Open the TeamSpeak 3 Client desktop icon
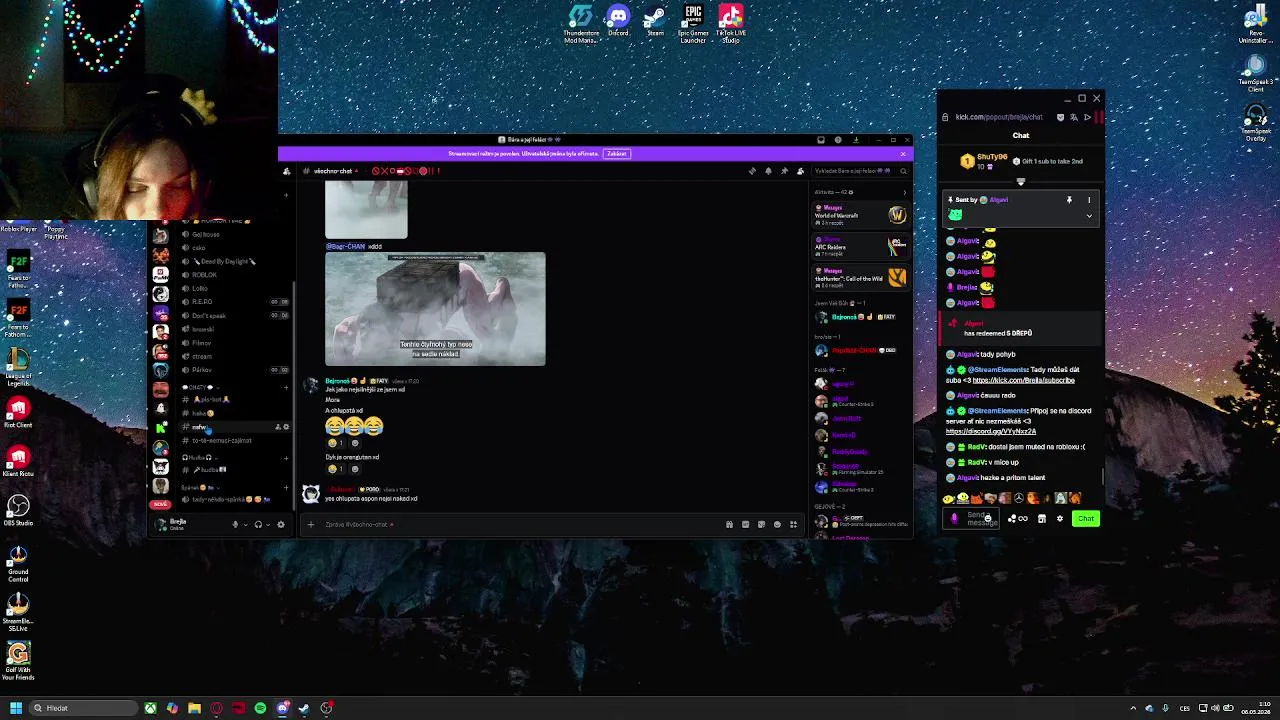 pos(1255,73)
